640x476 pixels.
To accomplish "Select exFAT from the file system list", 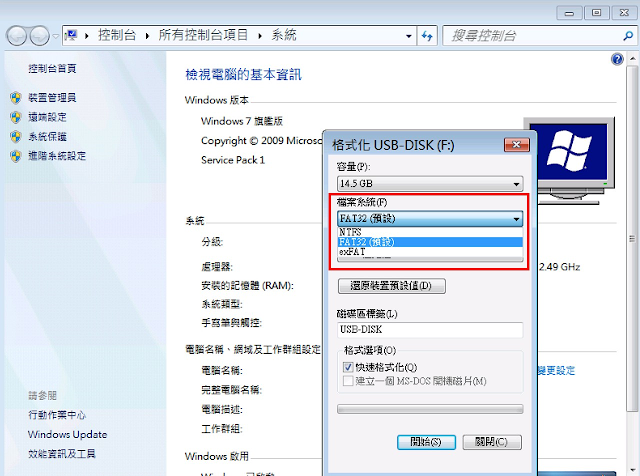I will coord(430,252).
